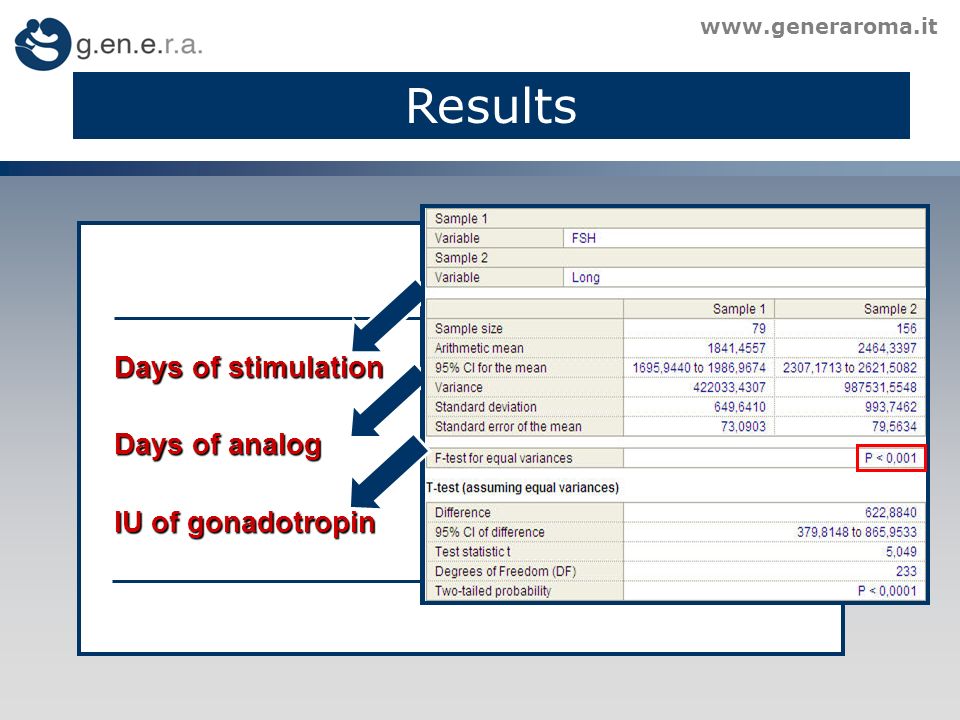The width and height of the screenshot is (960, 720).
Task: Click the Sample 1 heading above Variable FSH
Action: 461,219
